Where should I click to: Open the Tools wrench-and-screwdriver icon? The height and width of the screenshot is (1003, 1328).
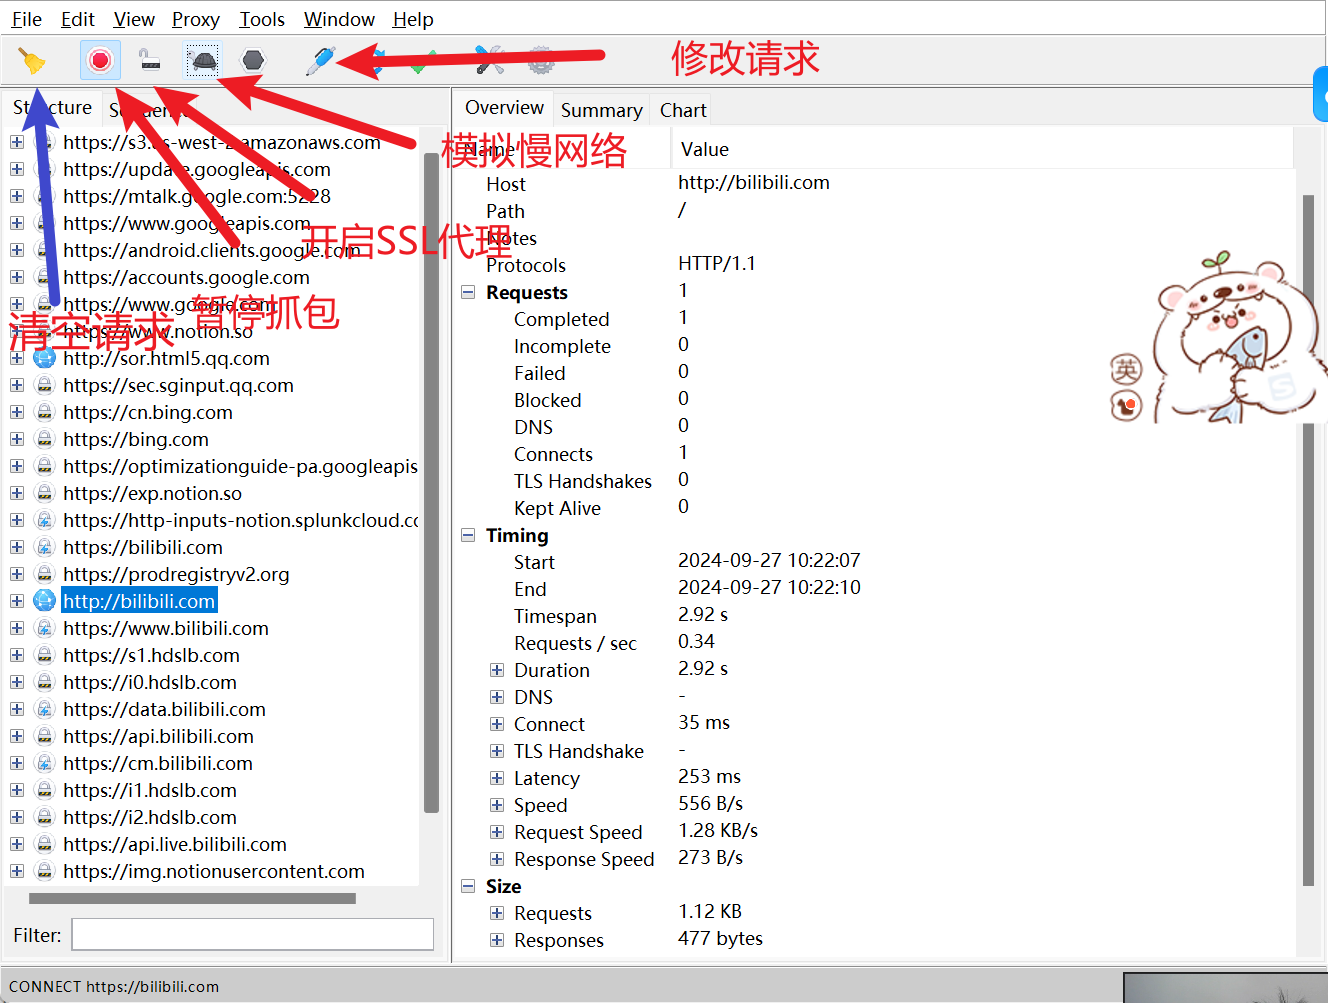pos(489,61)
